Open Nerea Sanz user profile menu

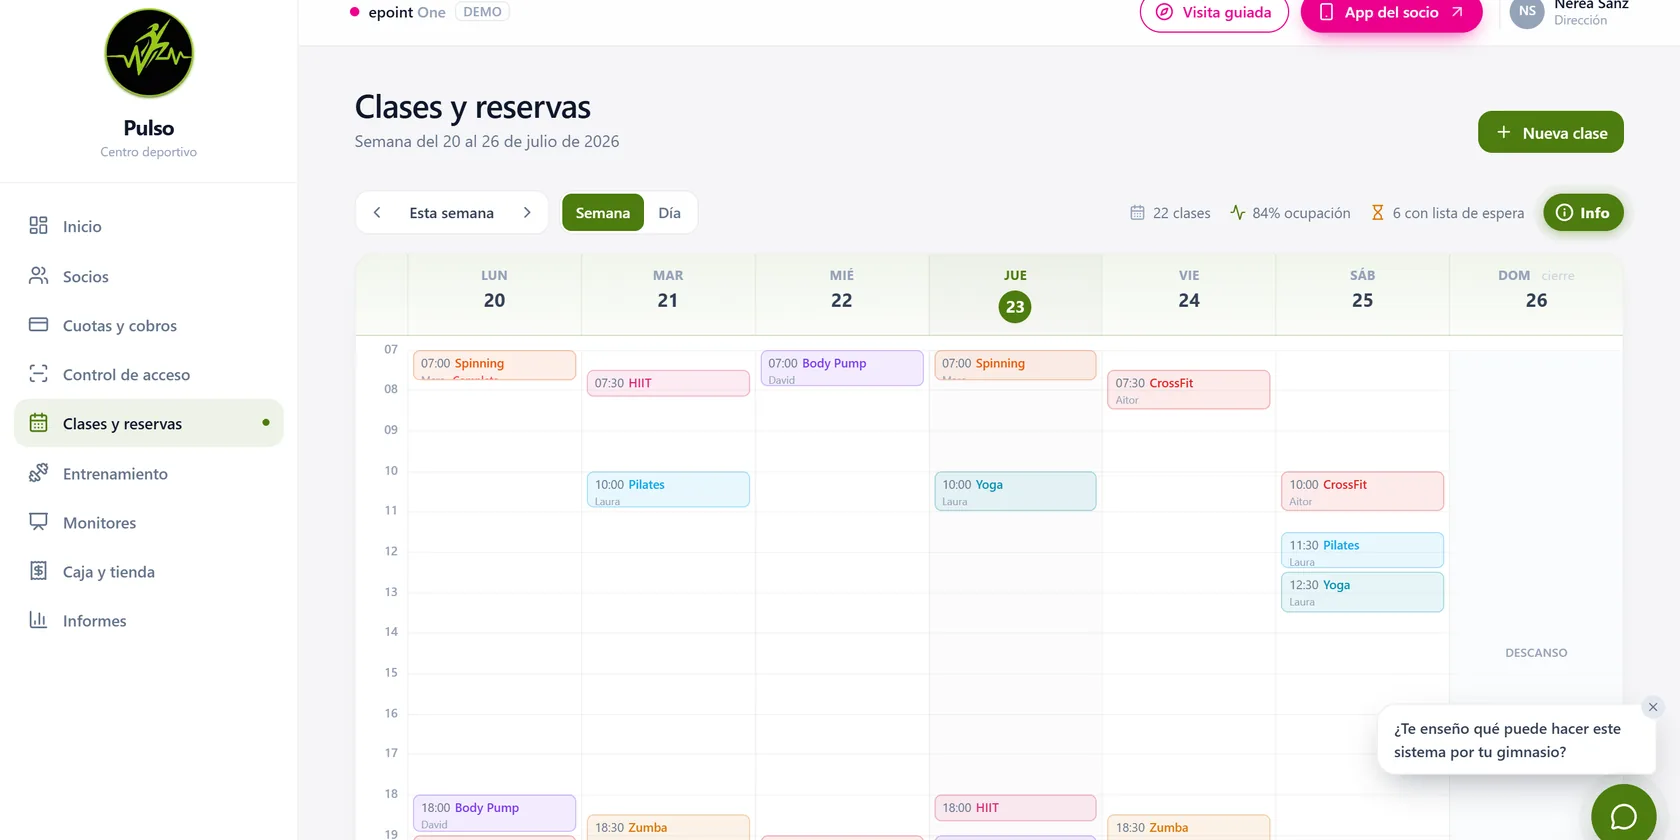[x=1570, y=12]
